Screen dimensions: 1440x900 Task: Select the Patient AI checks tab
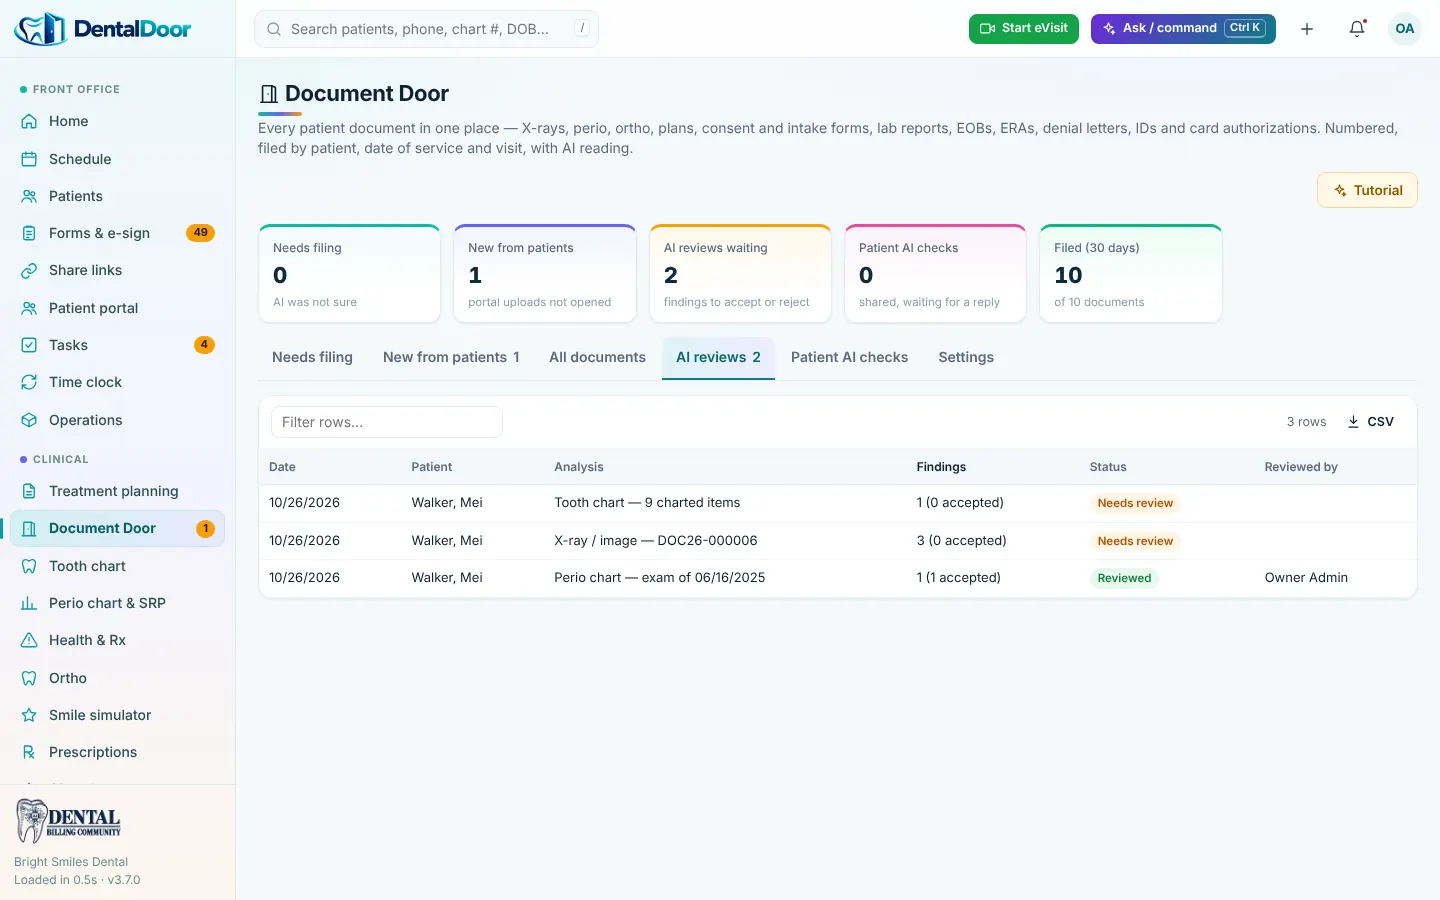tap(849, 357)
